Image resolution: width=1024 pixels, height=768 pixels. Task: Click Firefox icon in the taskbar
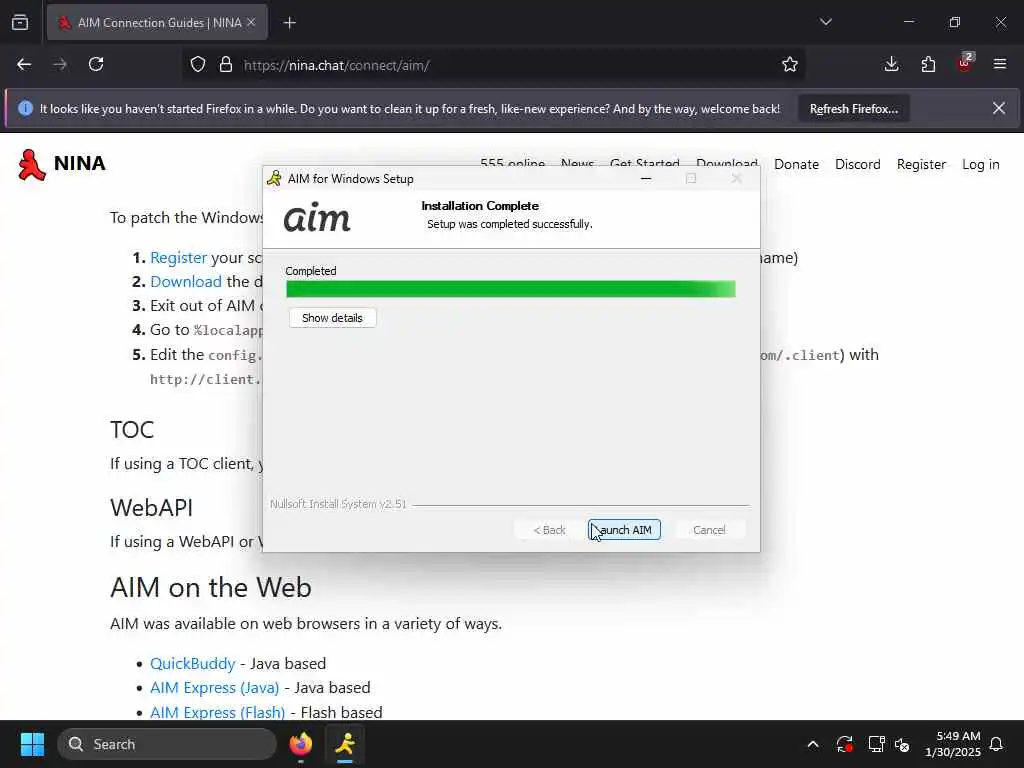pos(300,744)
